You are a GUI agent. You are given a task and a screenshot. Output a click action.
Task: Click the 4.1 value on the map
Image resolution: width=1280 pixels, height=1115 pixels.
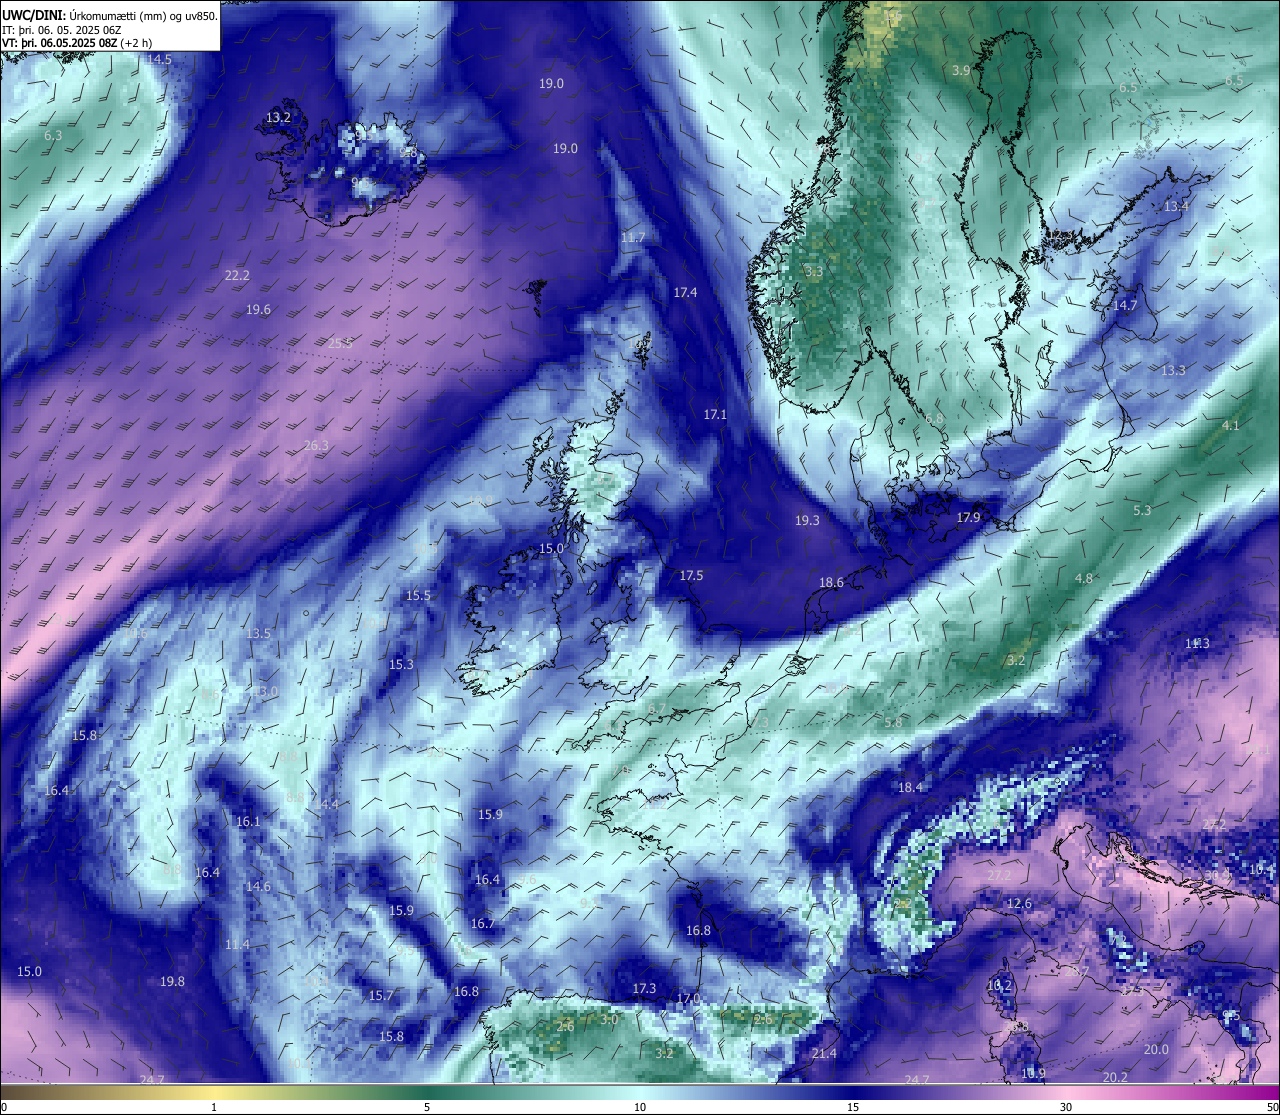pyautogui.click(x=1230, y=425)
